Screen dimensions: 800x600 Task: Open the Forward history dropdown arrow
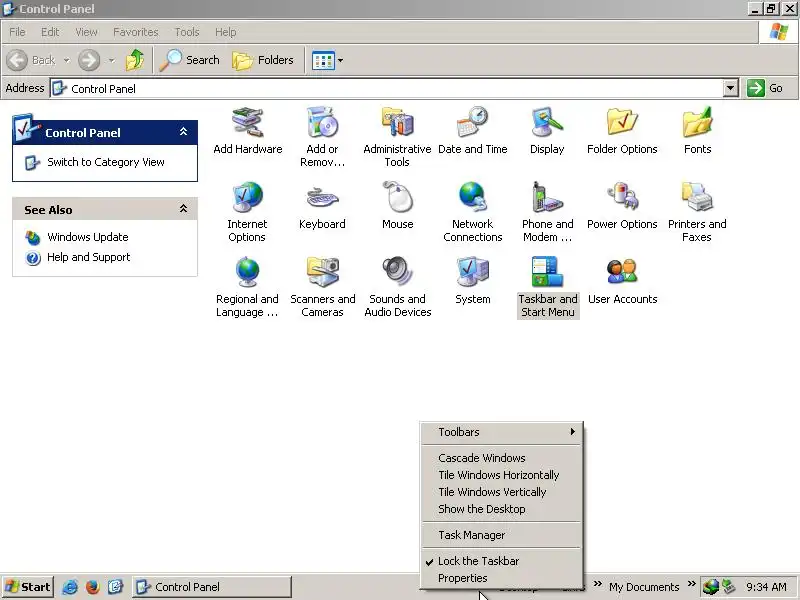[x=111, y=60]
